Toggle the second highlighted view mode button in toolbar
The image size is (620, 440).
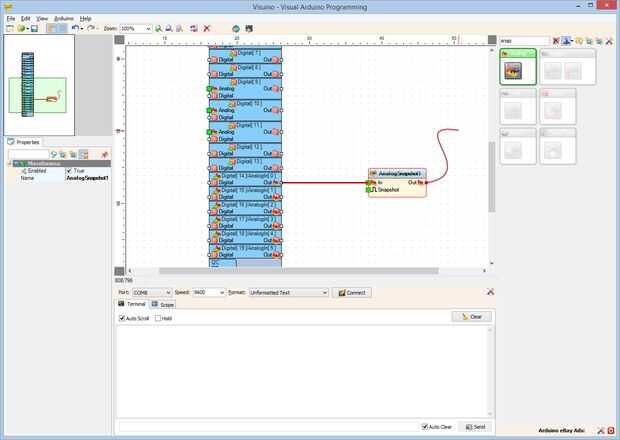[62, 28]
